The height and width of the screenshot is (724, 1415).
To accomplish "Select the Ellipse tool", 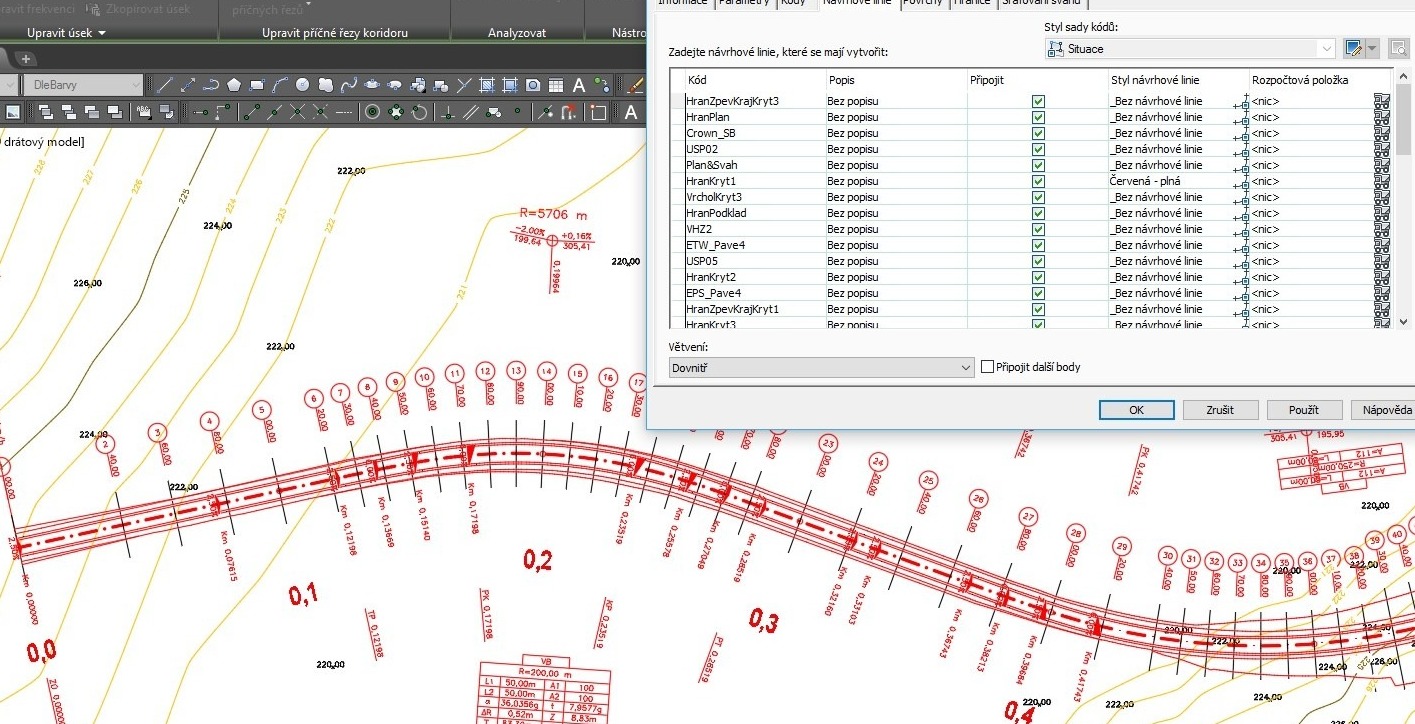I will 372,85.
